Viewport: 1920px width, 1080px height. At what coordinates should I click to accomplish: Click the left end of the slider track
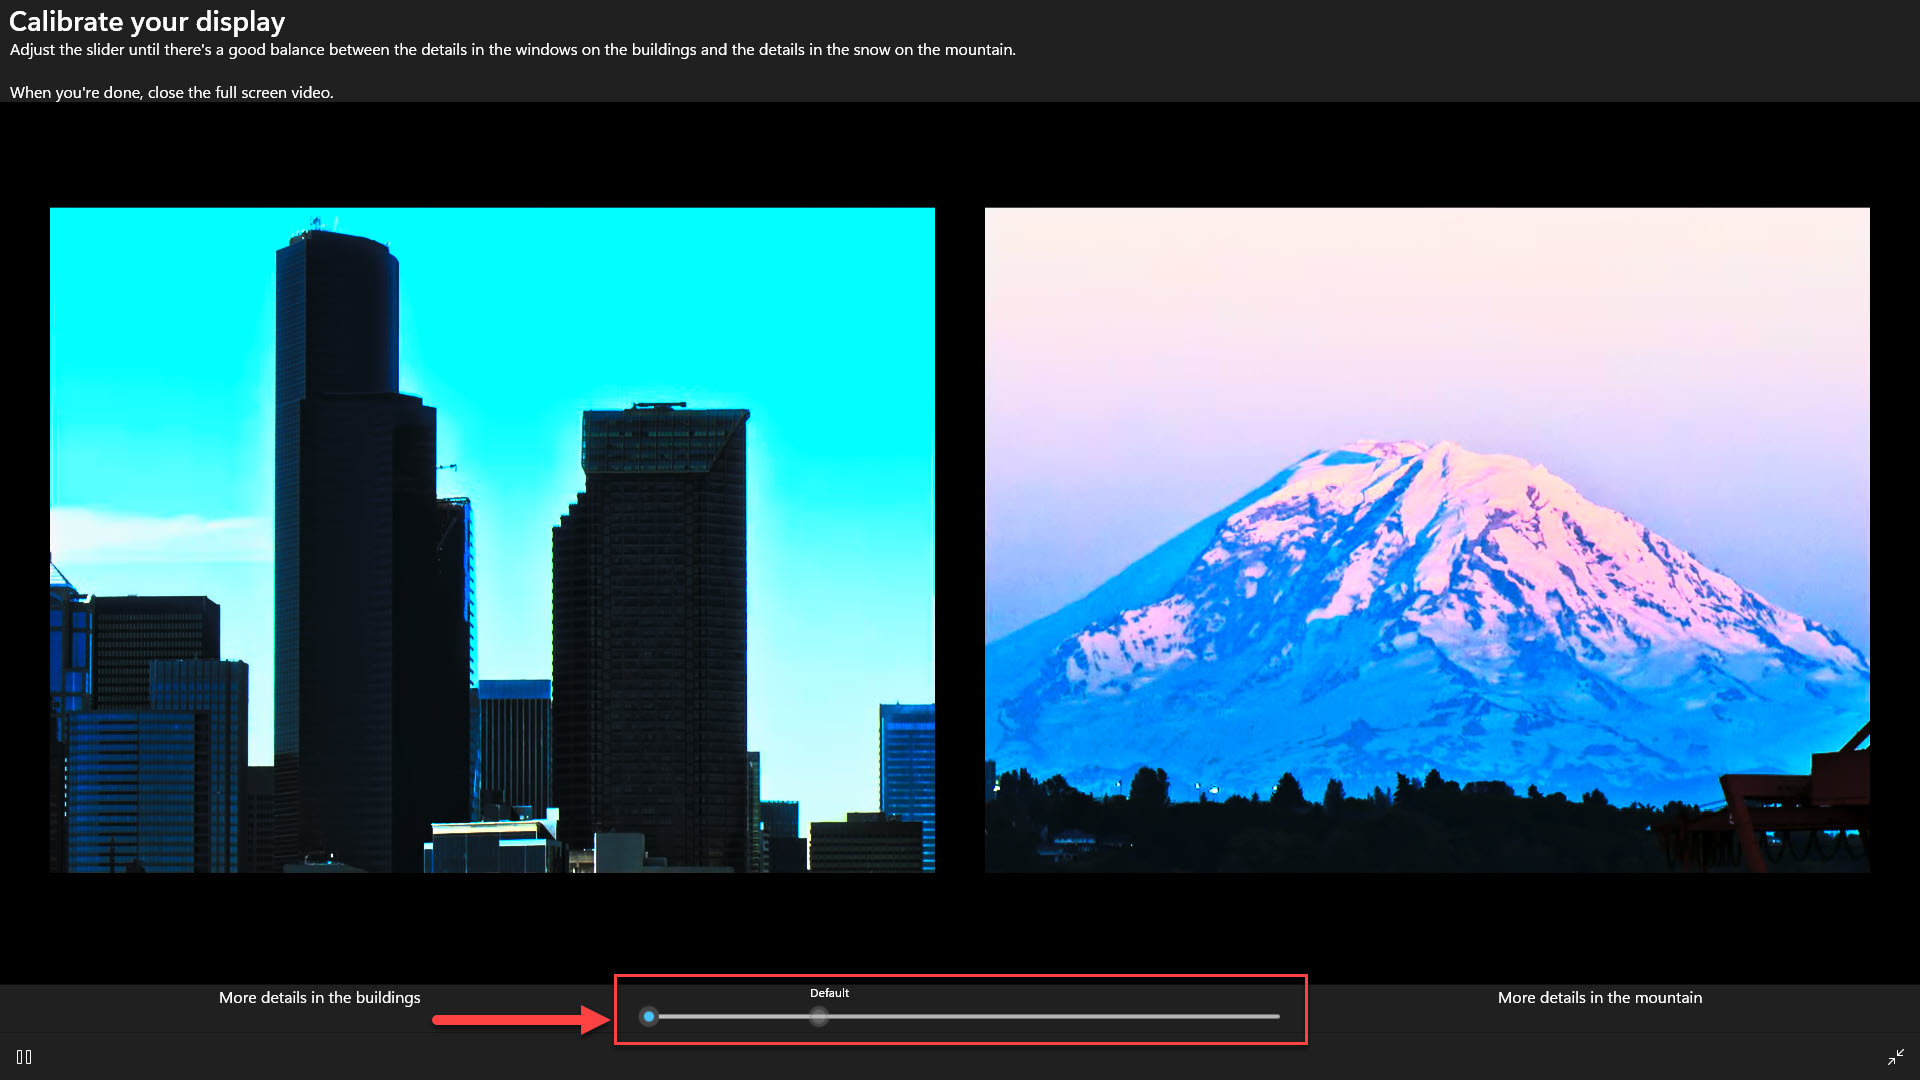pyautogui.click(x=650, y=1016)
